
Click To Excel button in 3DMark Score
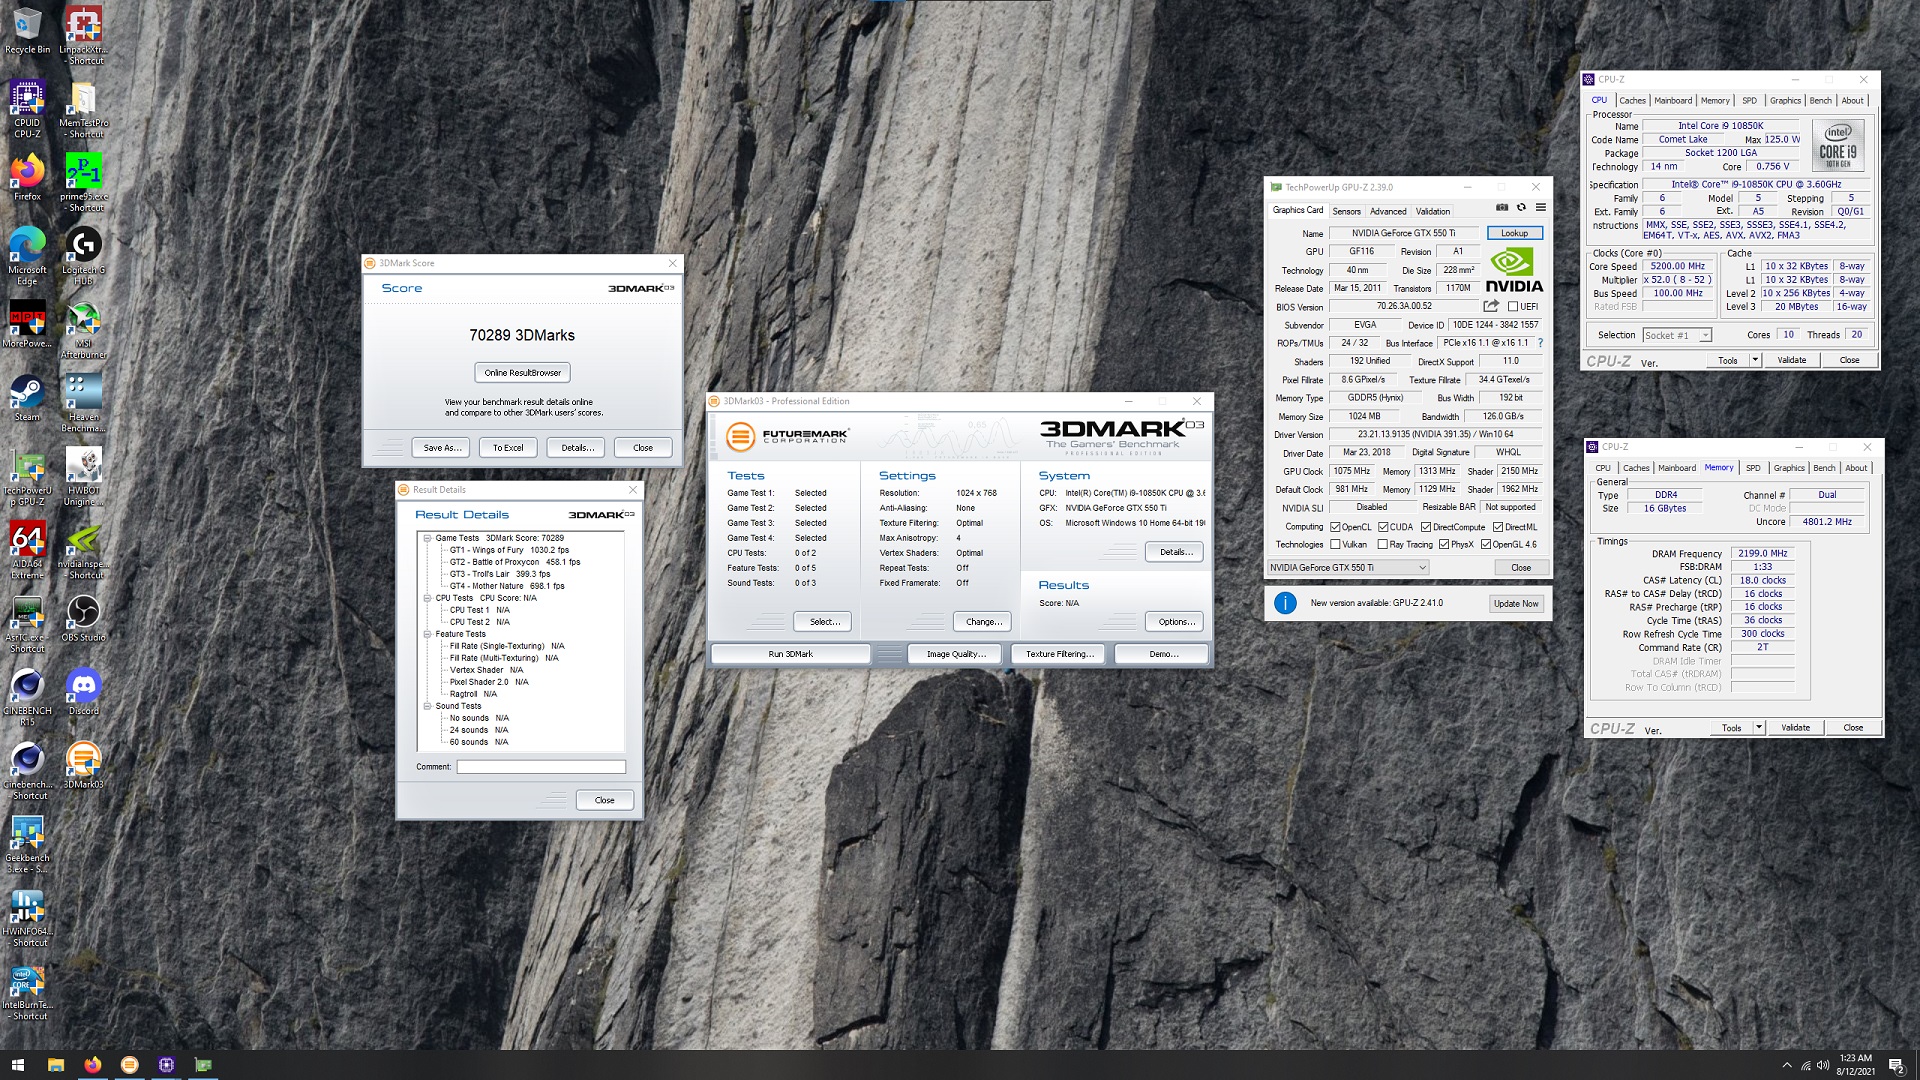coord(508,448)
